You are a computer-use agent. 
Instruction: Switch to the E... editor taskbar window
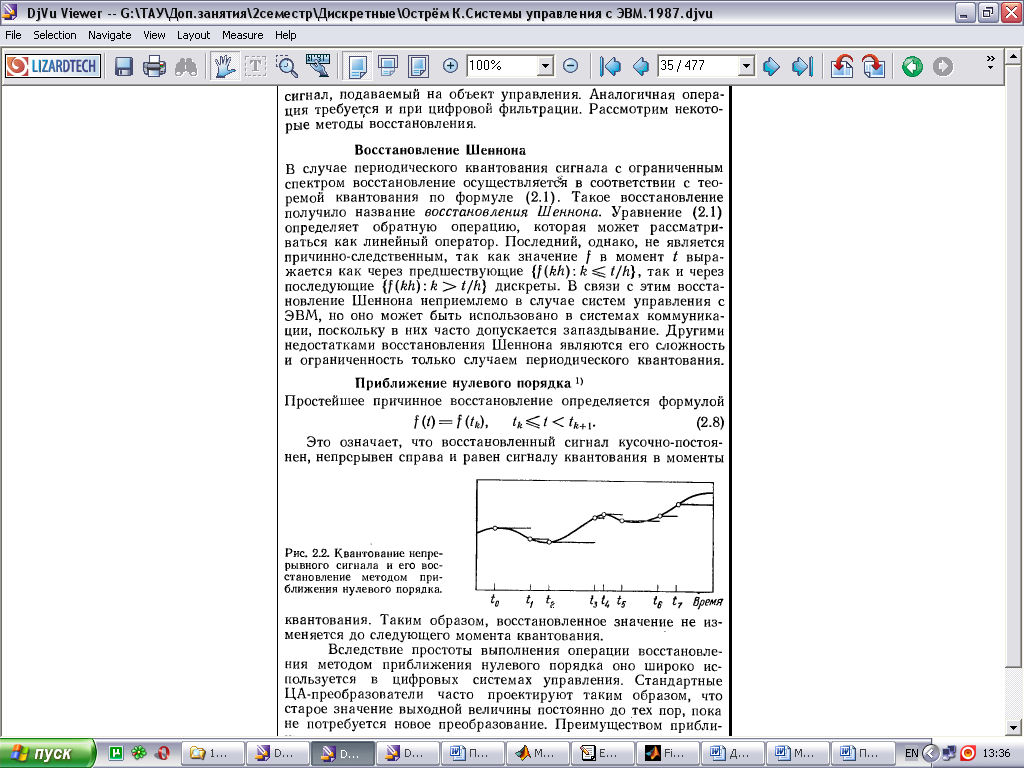tap(603, 753)
